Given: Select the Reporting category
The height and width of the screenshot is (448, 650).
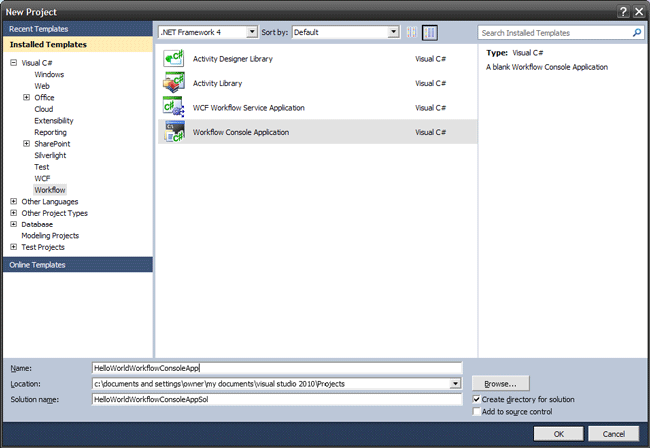Looking at the screenshot, I should tap(51, 132).
